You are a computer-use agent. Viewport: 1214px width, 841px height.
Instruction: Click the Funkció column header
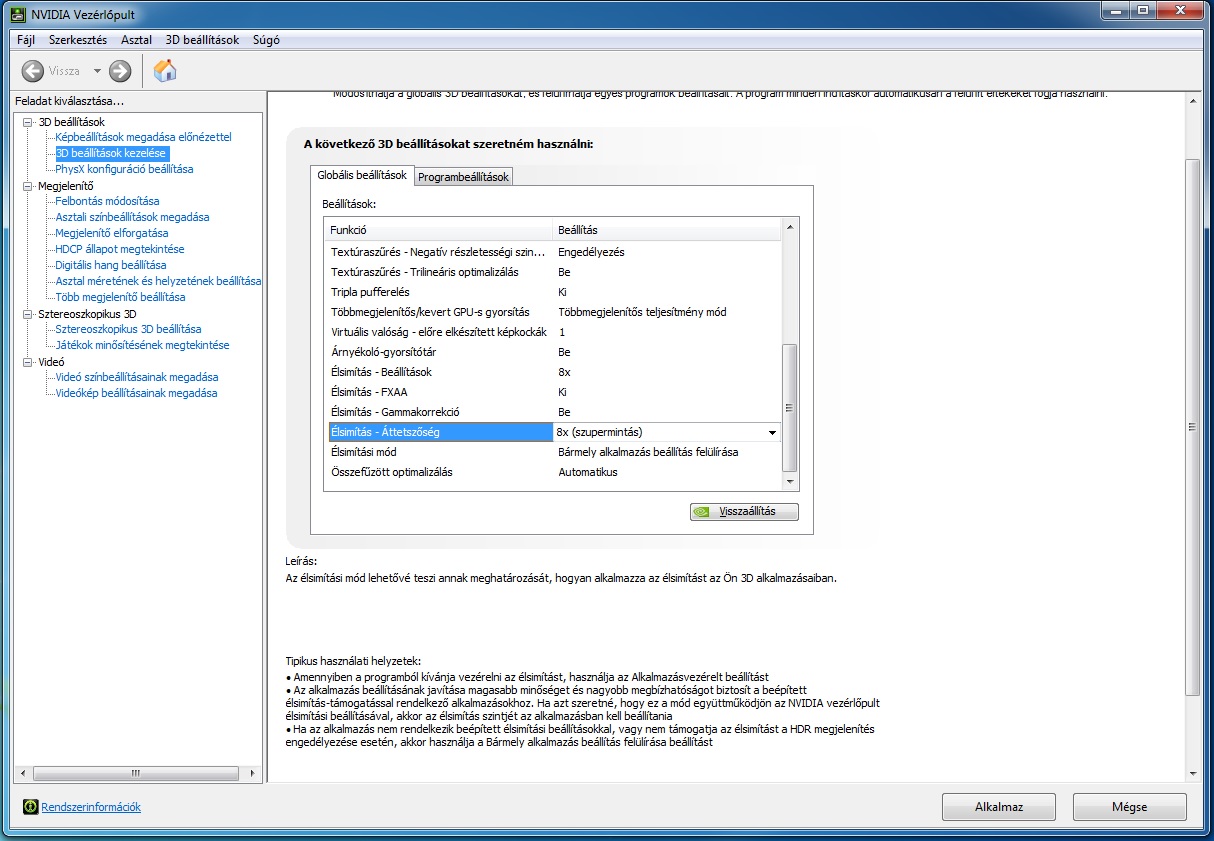coord(438,230)
